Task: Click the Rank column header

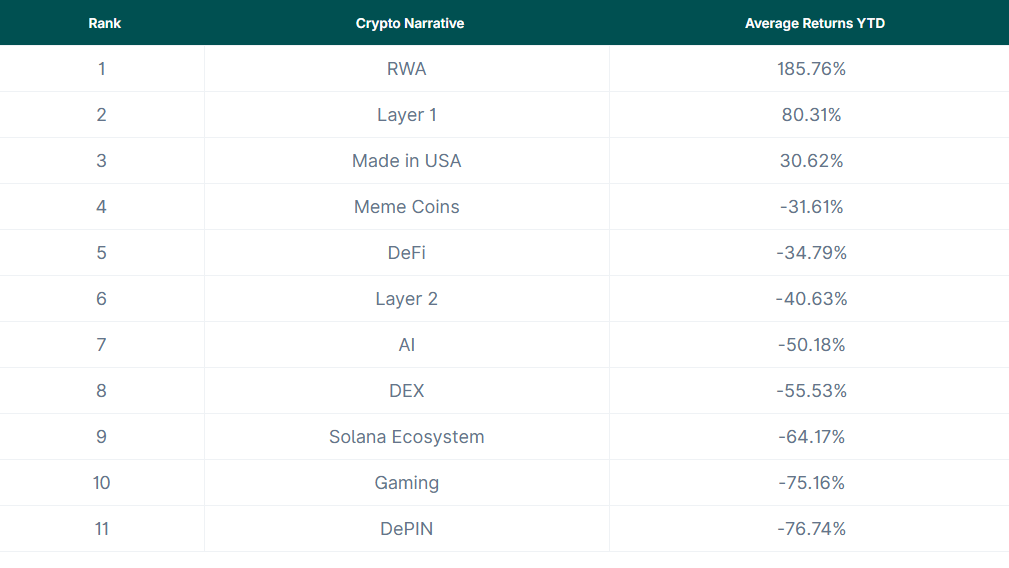Action: tap(104, 23)
